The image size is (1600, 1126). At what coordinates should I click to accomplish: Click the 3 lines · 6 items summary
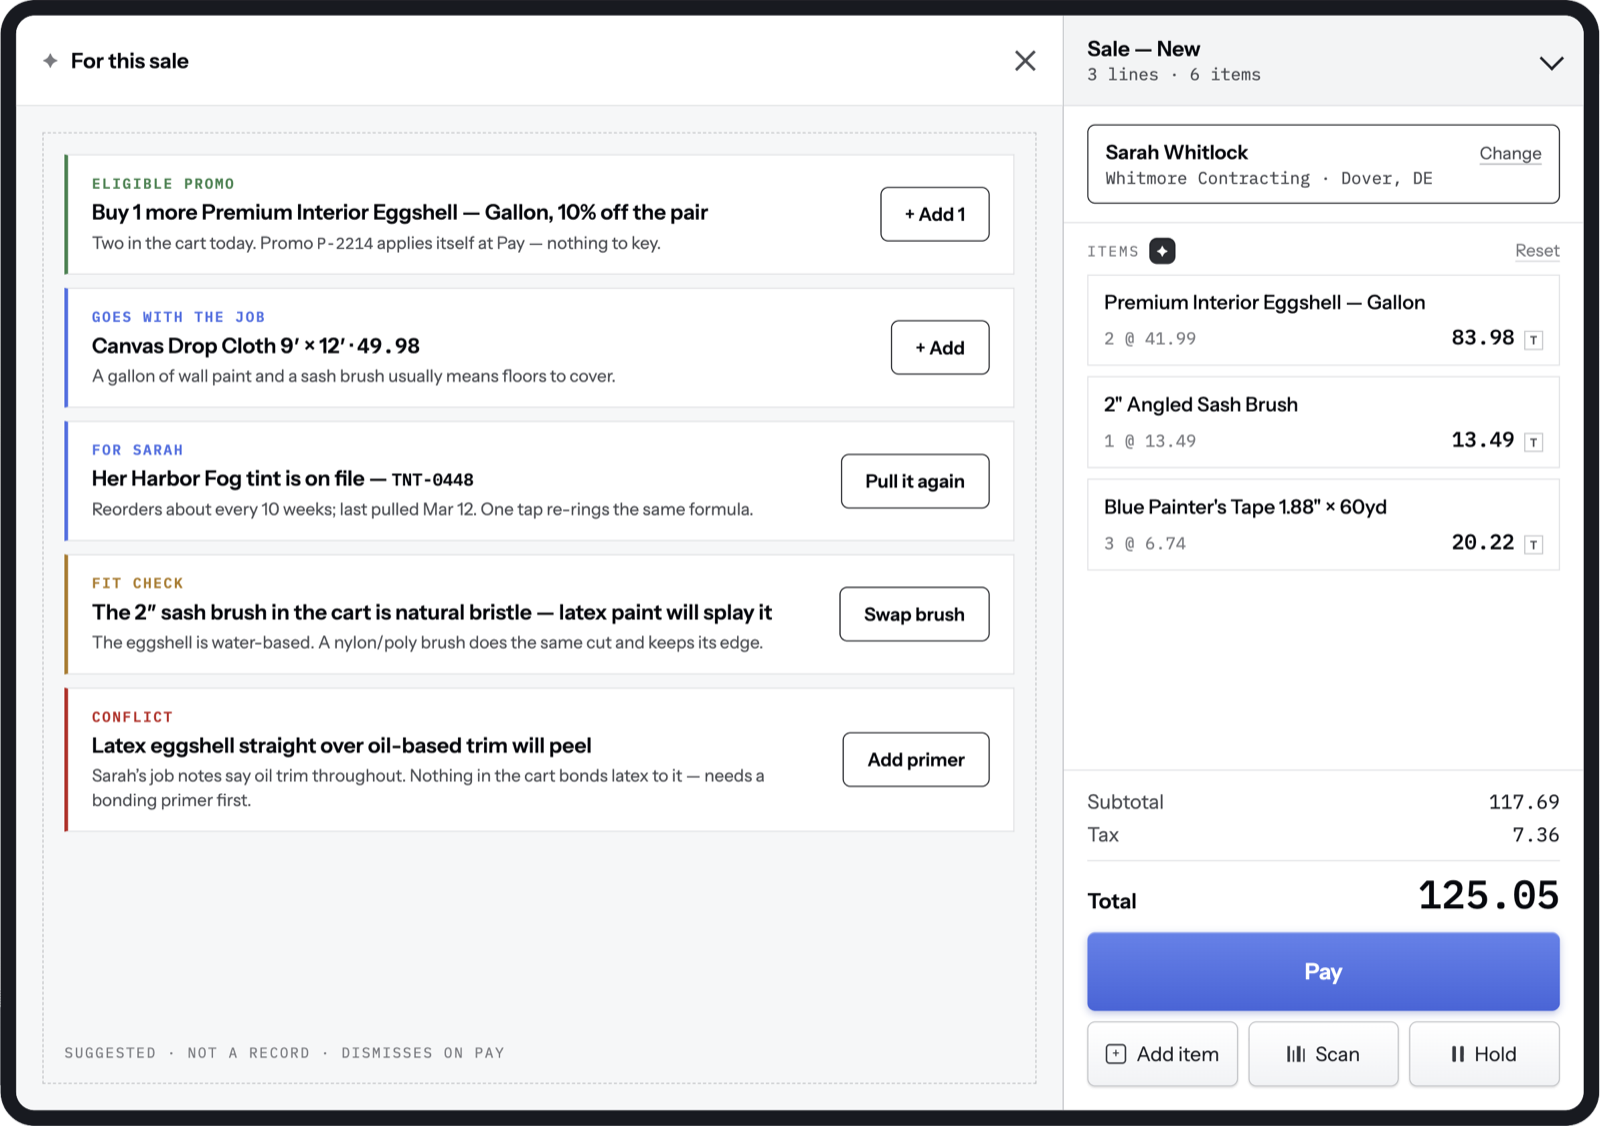[1174, 75]
